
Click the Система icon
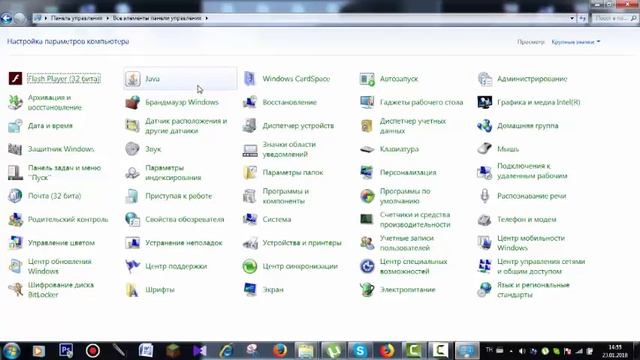coord(250,219)
